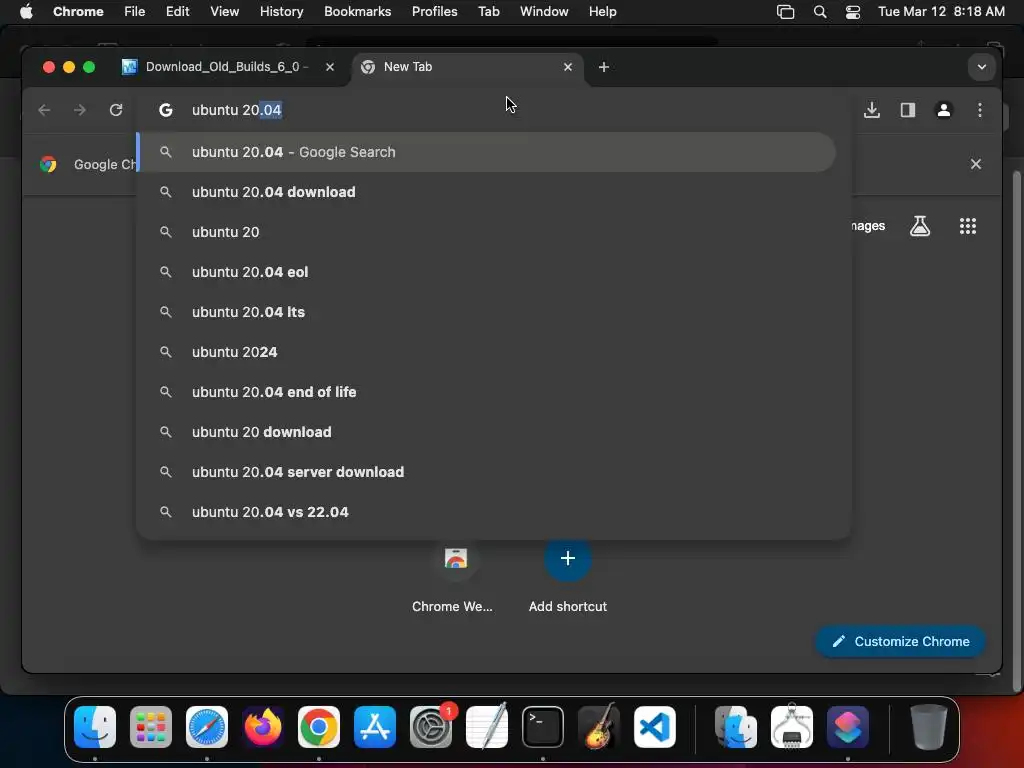
Task: Choose suggestion ubuntu 20.04 vs 22.04
Action: pyautogui.click(x=487, y=512)
